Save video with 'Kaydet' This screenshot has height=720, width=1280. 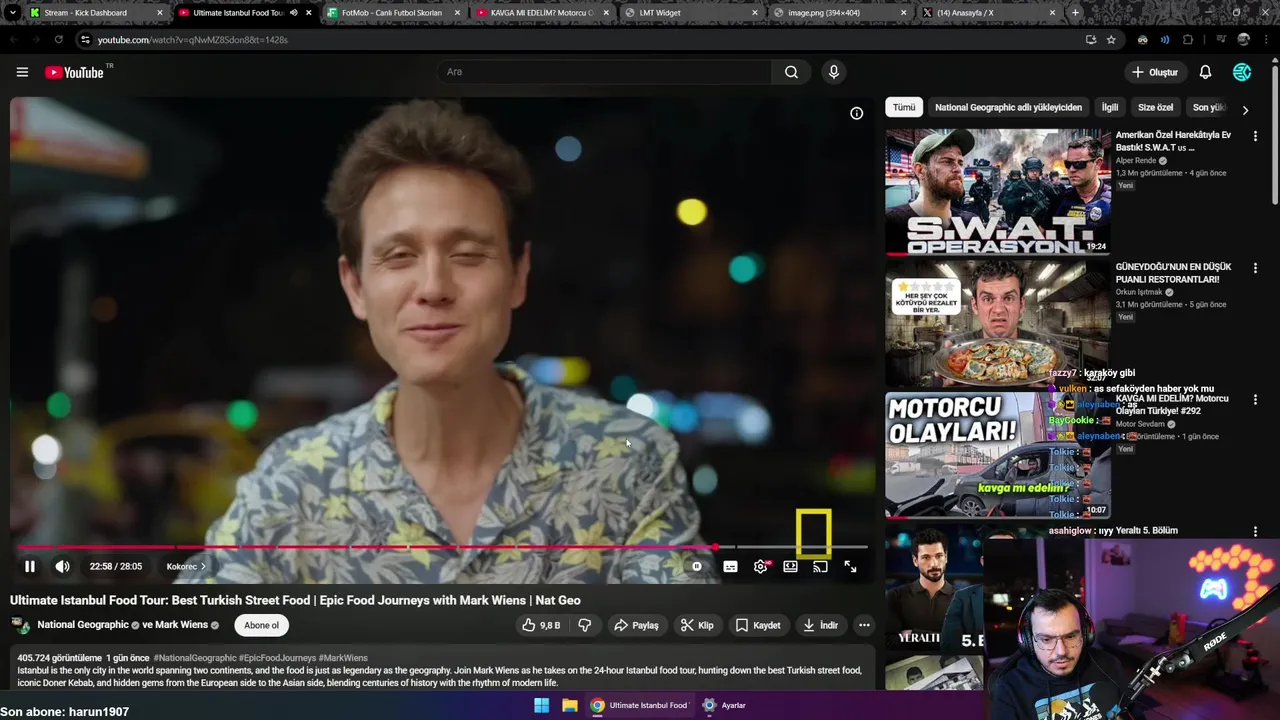[757, 625]
